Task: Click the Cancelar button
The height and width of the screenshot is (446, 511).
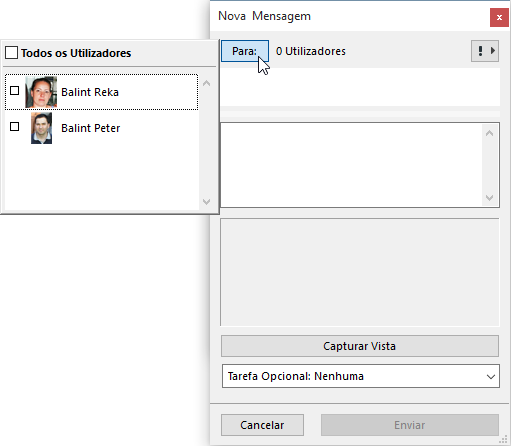Action: [262, 425]
